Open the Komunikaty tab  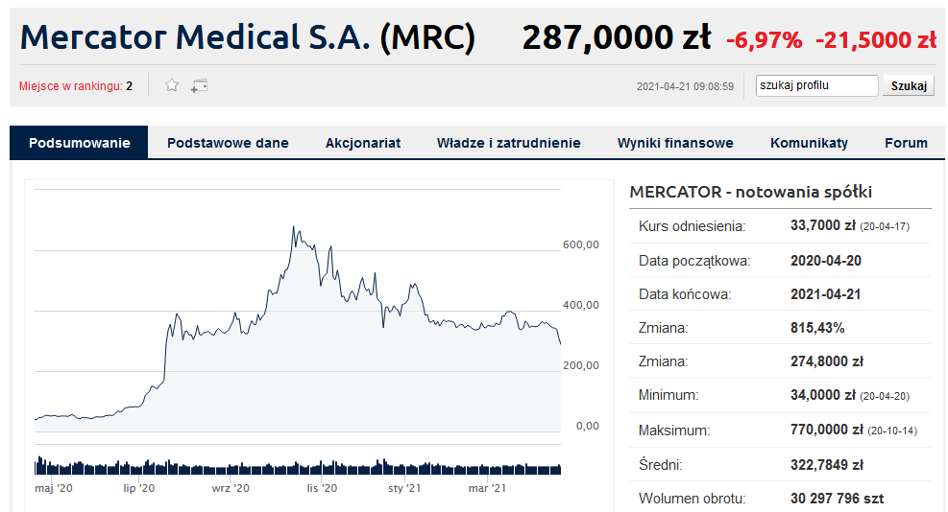point(809,143)
